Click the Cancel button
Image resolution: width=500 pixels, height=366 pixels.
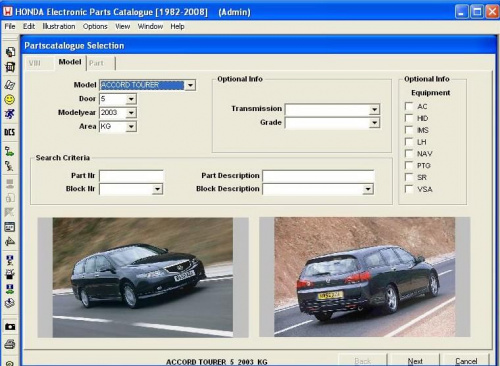coord(466,361)
